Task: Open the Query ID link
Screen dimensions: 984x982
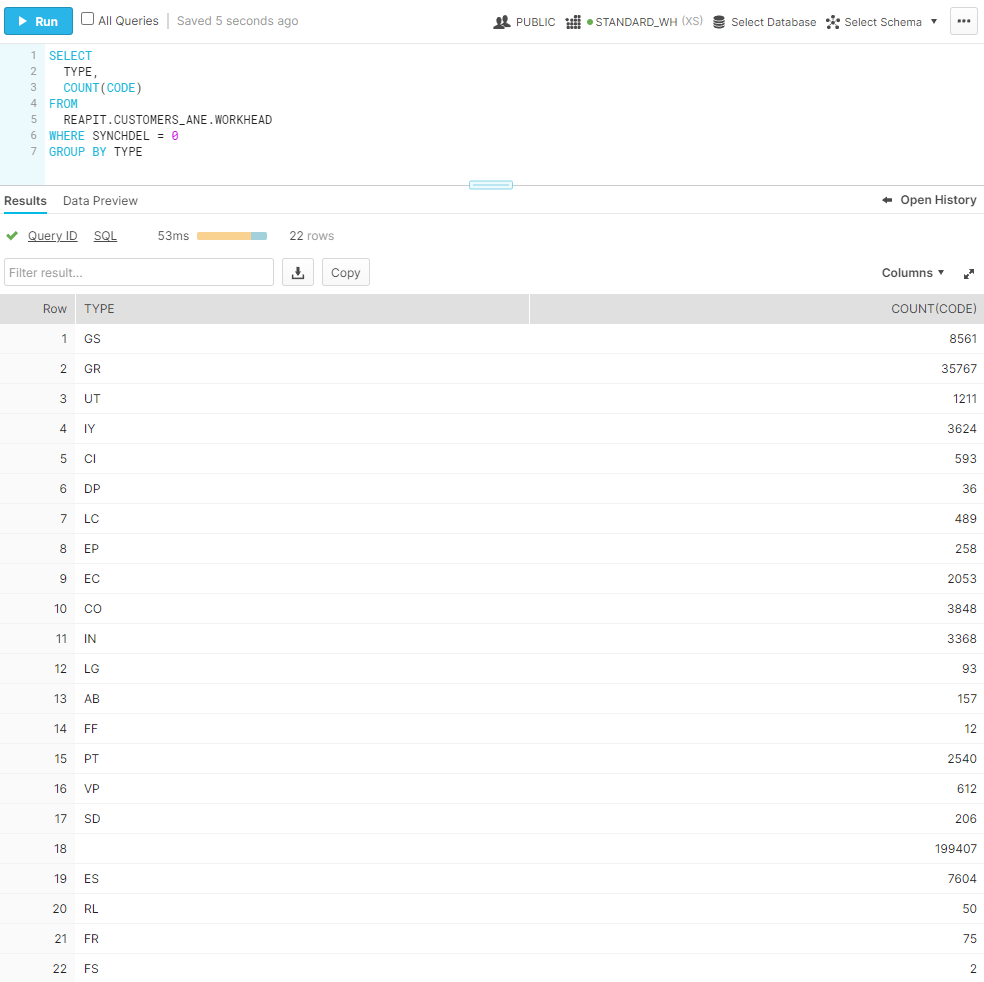Action: [x=52, y=236]
